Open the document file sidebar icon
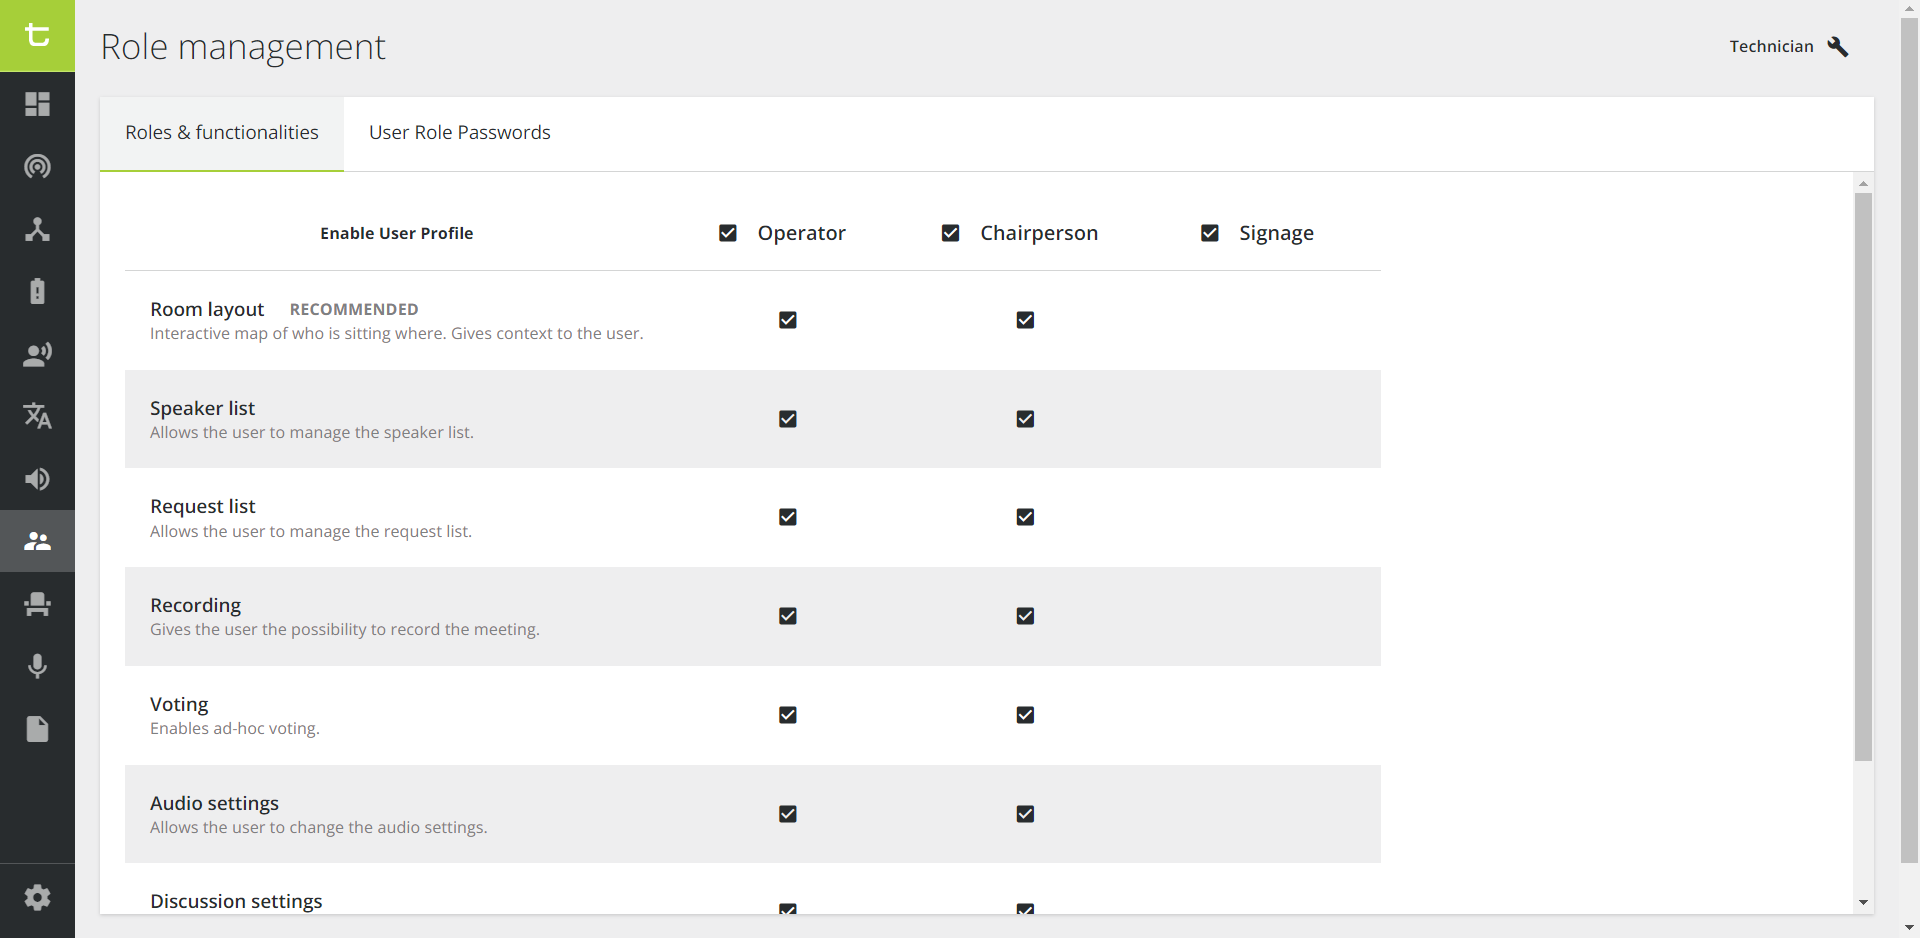The image size is (1920, 938). [x=37, y=729]
